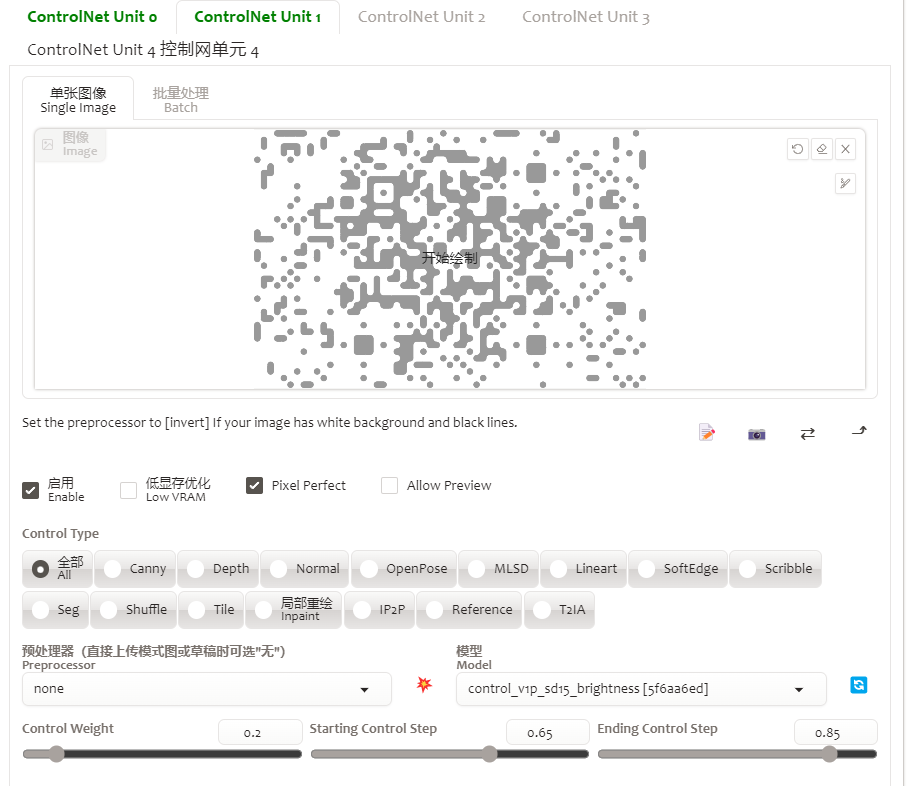913x786 pixels.
Task: Enable the Low VRAM checkbox
Action: [128, 490]
